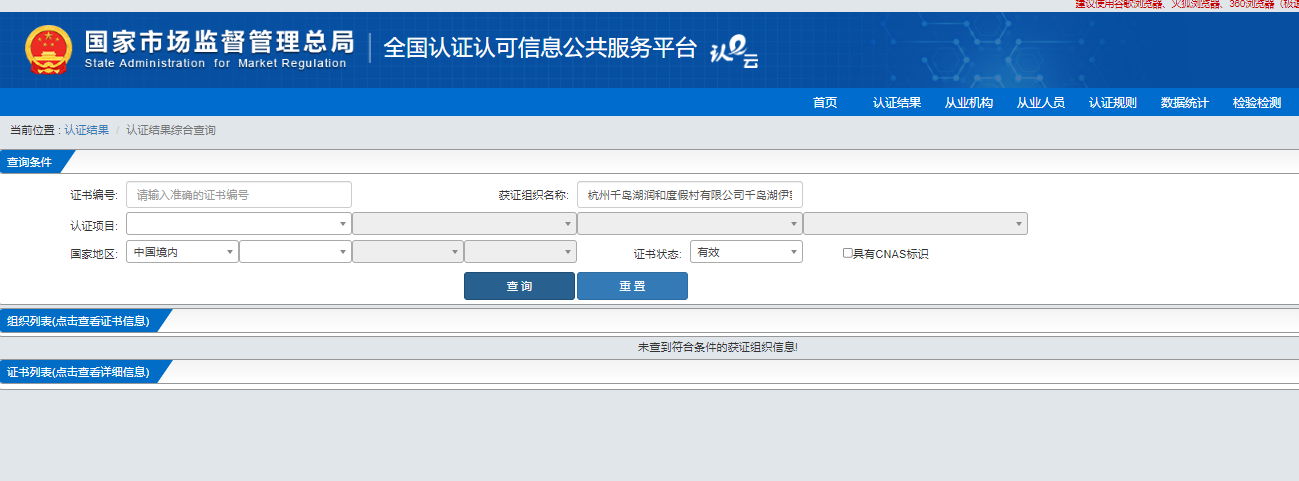Click the 全国认证认可信息公共服务平台 title
1299x481 pixels.
540,48
